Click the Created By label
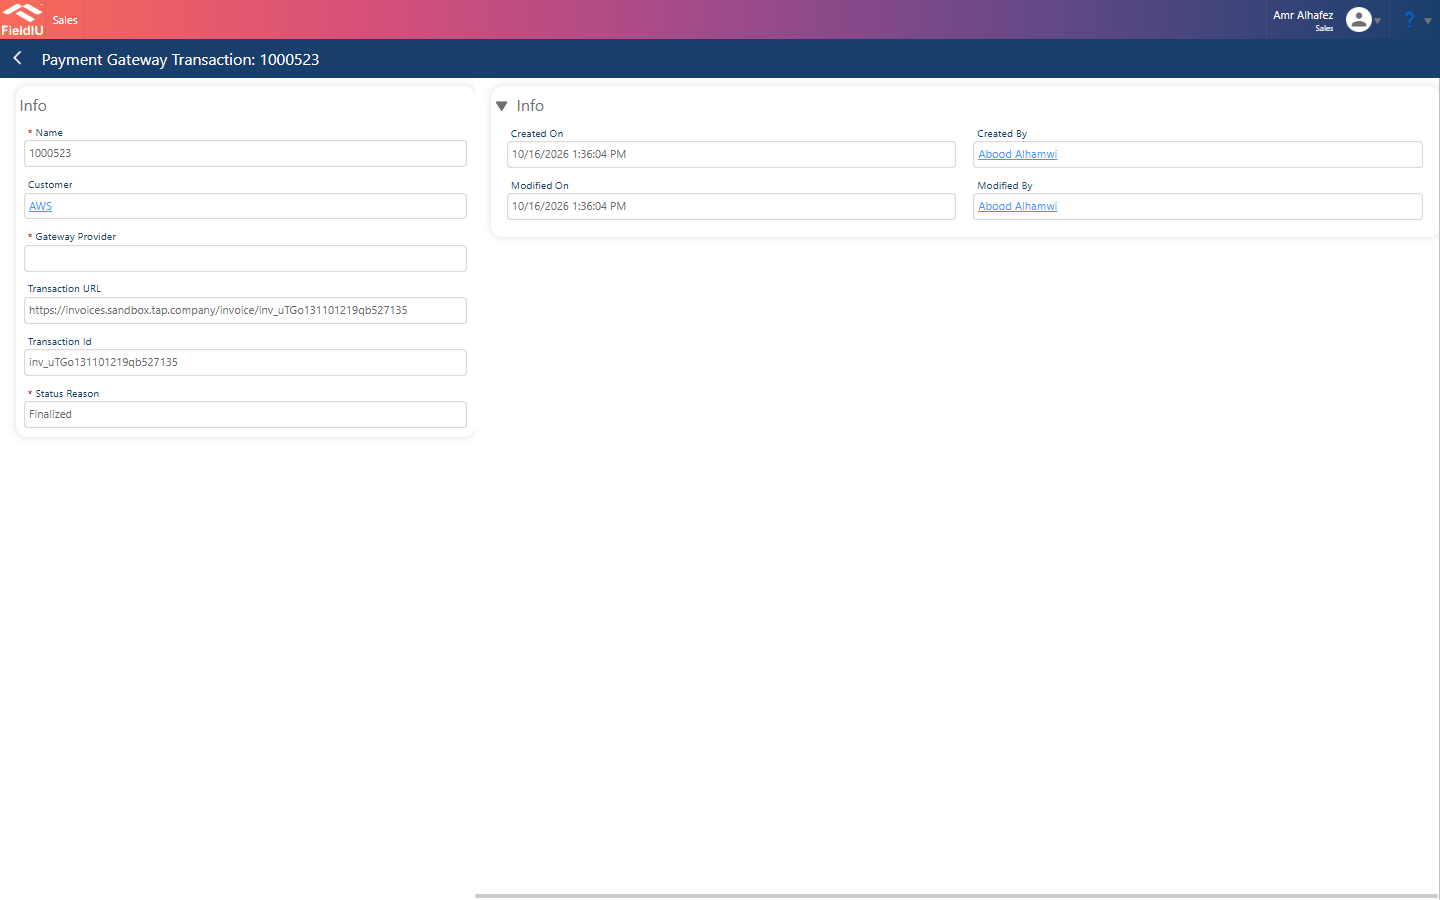This screenshot has height=900, width=1440. (x=1002, y=134)
